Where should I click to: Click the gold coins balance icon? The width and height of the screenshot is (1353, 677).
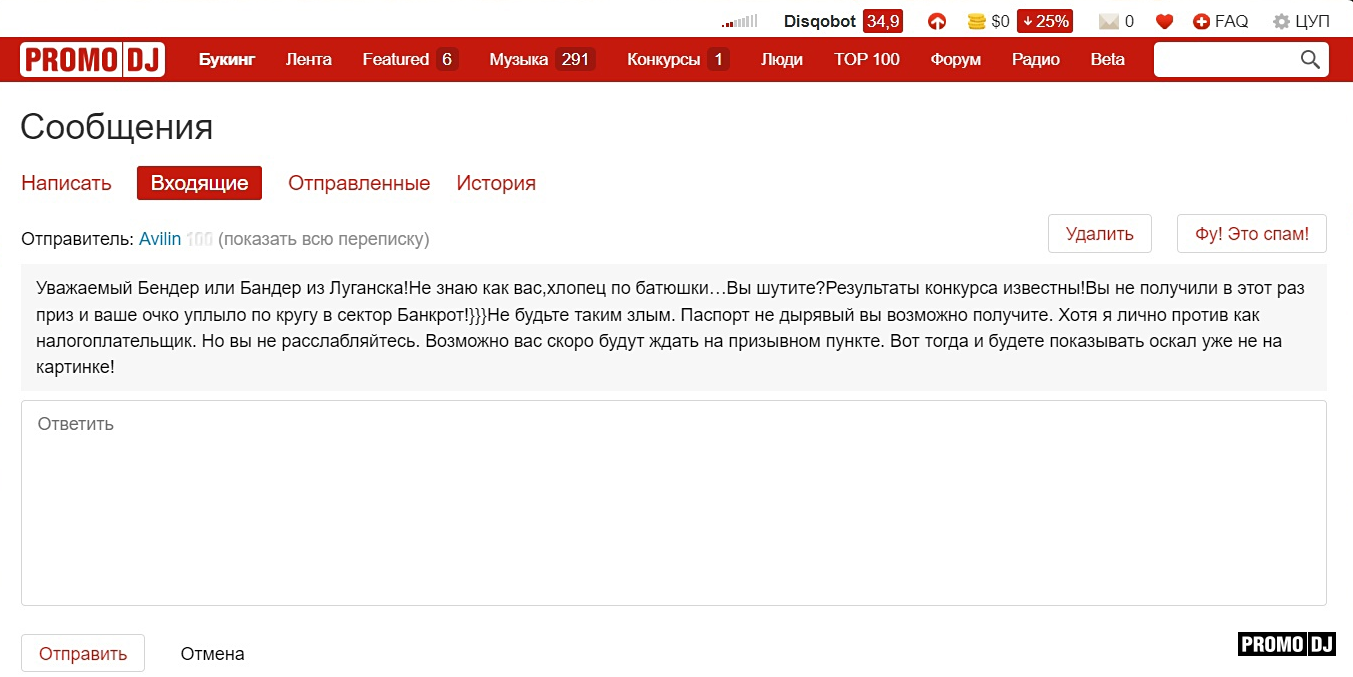coord(976,21)
